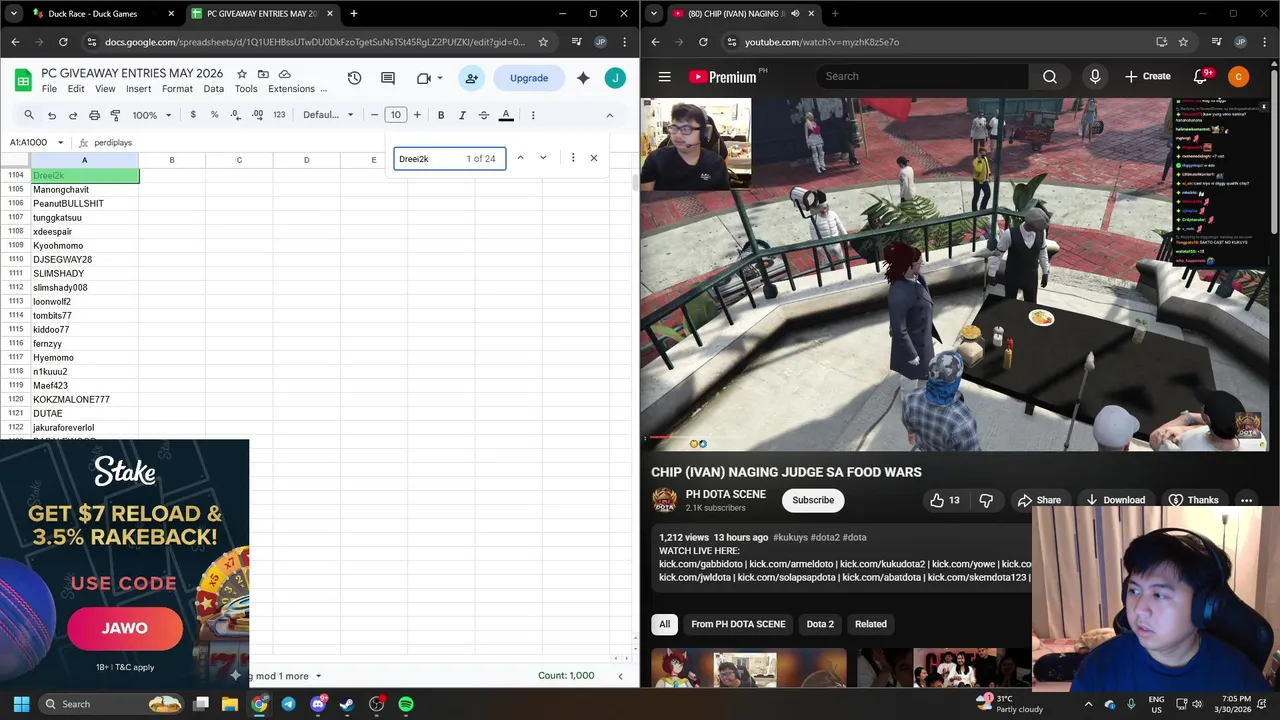Open the version history icon in Sheets
1280x720 pixels.
354,78
